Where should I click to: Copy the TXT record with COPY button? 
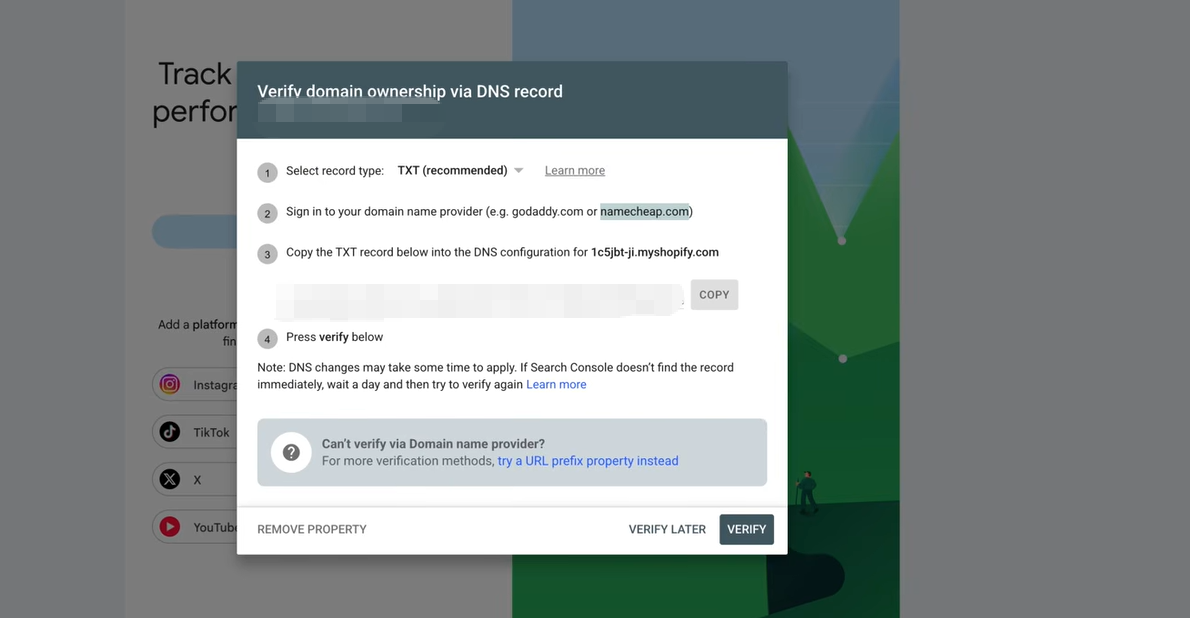(x=714, y=295)
